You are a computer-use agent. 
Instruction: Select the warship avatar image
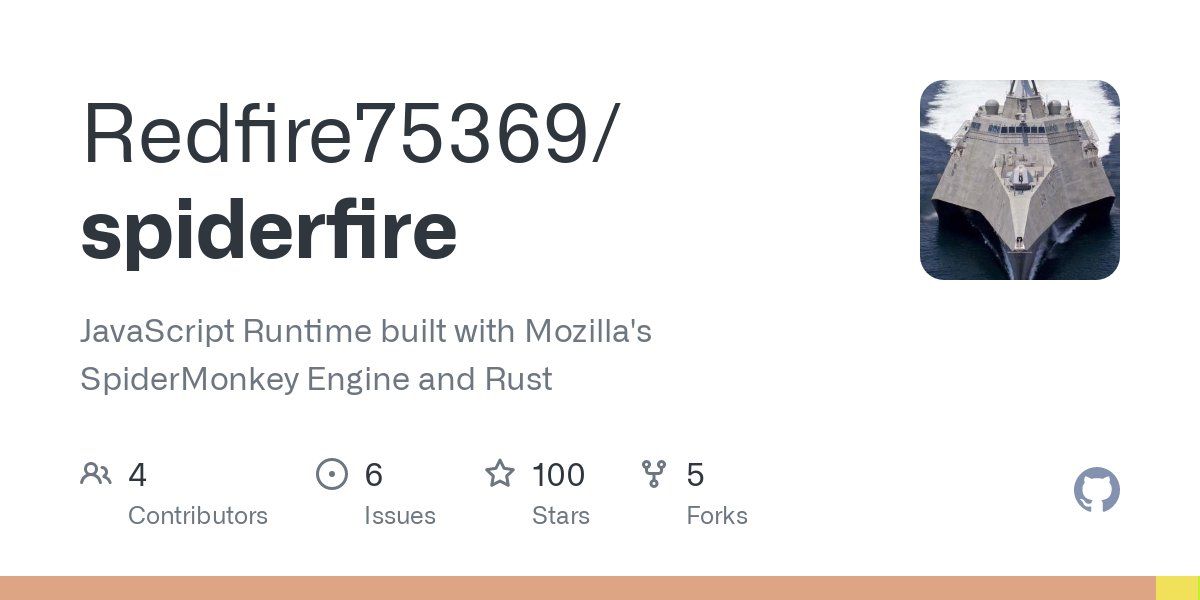(1019, 180)
